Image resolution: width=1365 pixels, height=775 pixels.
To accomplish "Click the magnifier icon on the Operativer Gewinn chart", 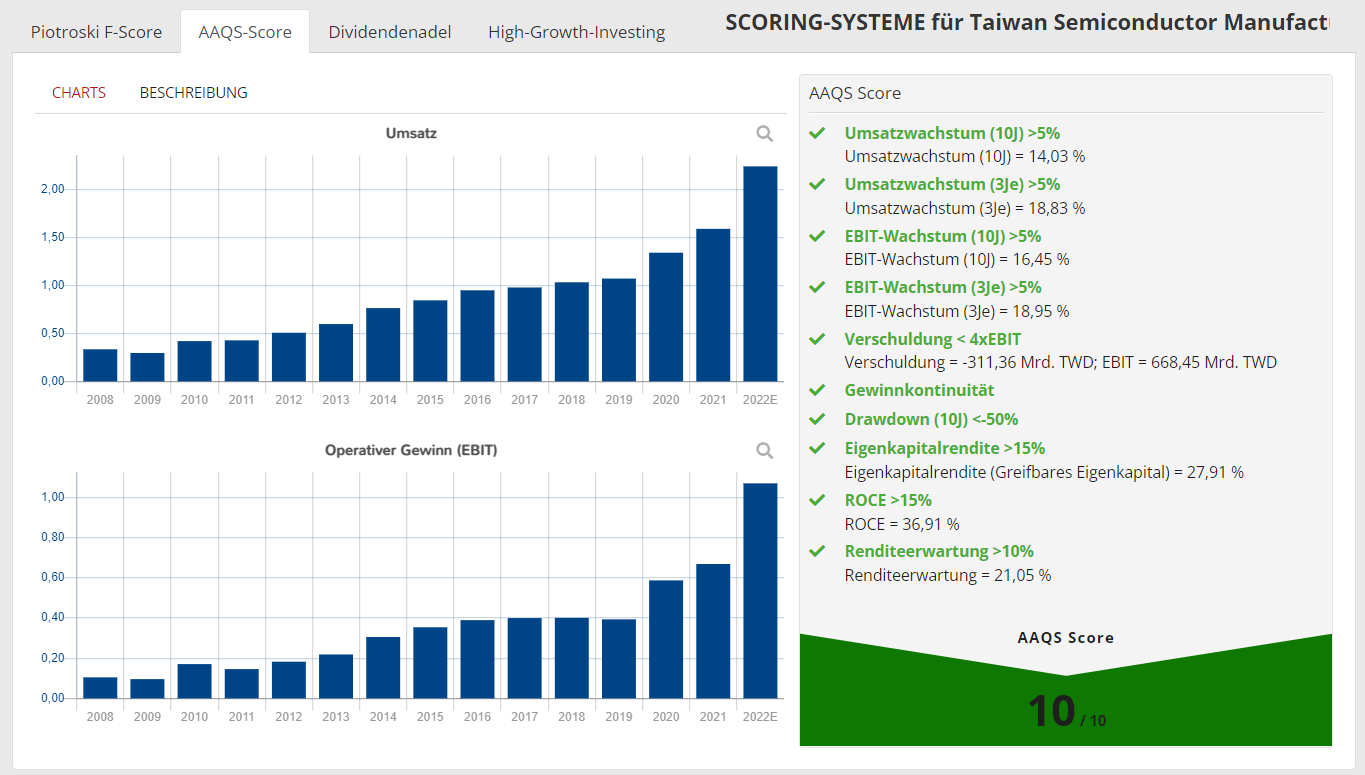I will (x=765, y=451).
